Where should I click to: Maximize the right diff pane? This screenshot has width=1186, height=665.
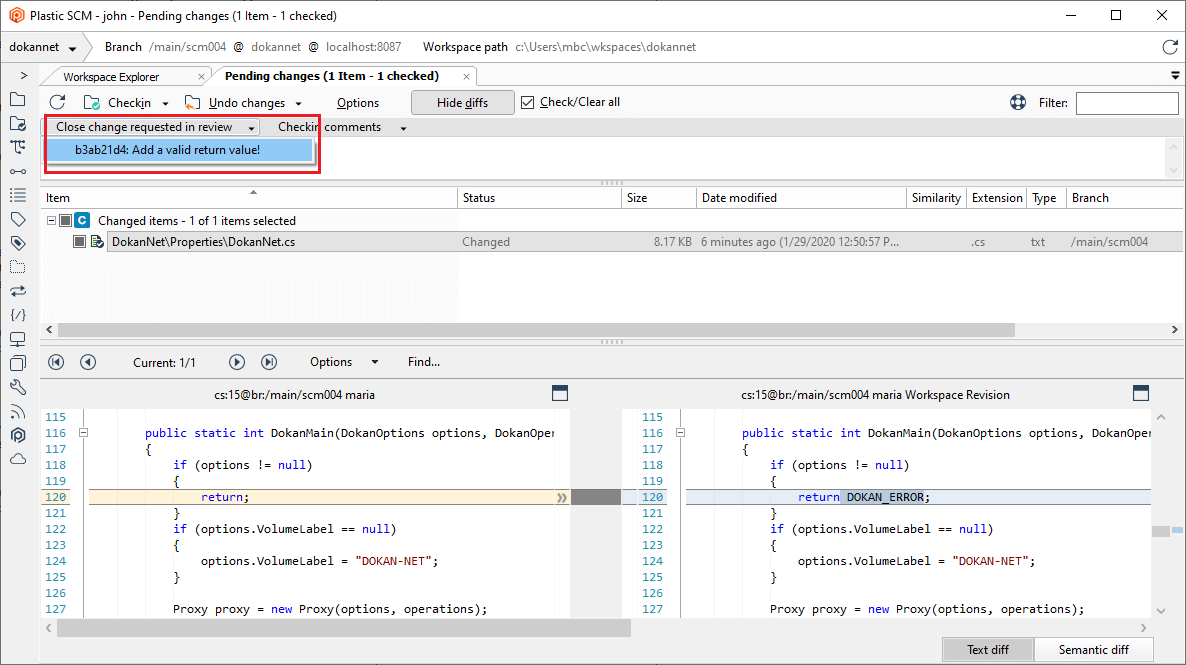pos(1141,393)
